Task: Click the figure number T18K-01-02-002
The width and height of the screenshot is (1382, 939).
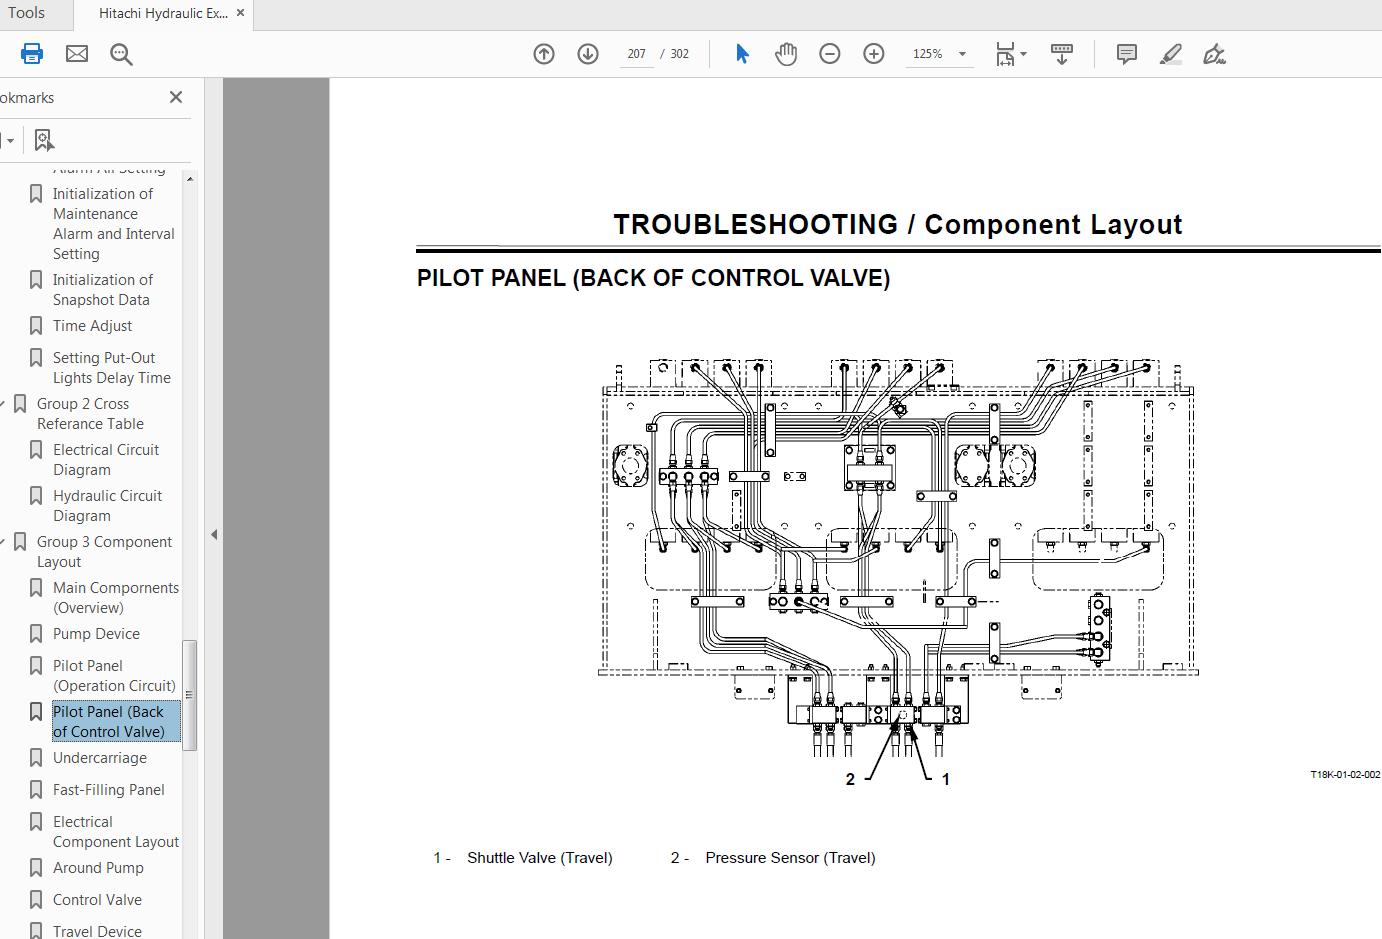Action: [1345, 774]
